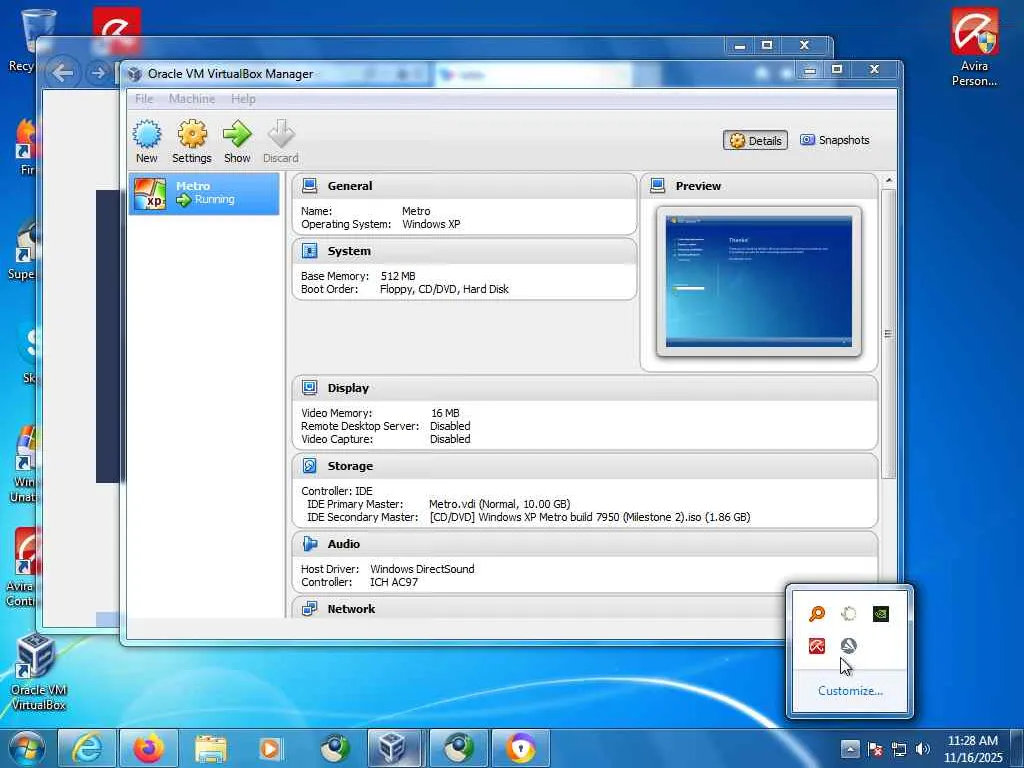Click the gray spinning circle tray icon
Screen dimensions: 1024x768
(x=848, y=614)
